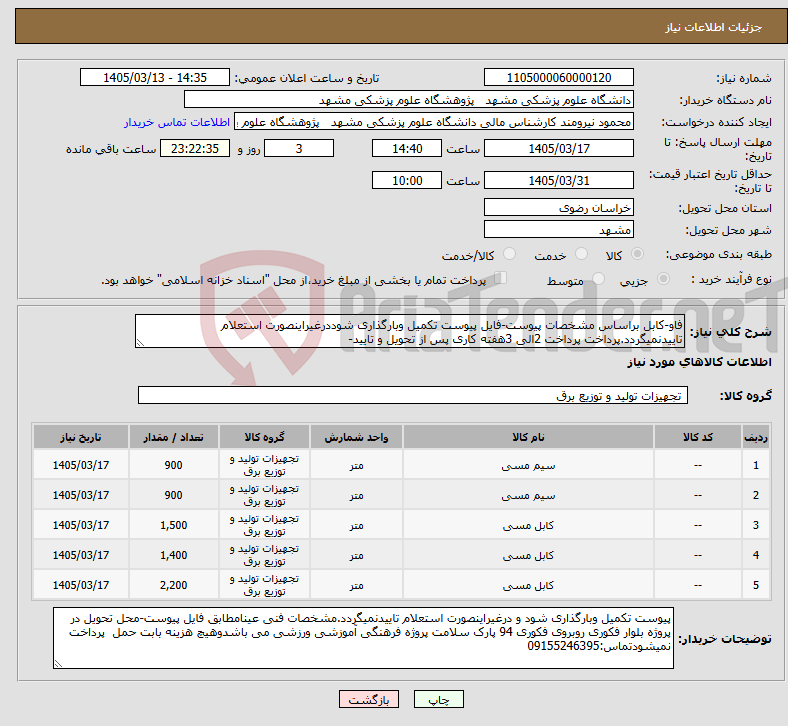Click the واحد شمارش column header
This screenshot has height=726, width=788.
pos(356,437)
